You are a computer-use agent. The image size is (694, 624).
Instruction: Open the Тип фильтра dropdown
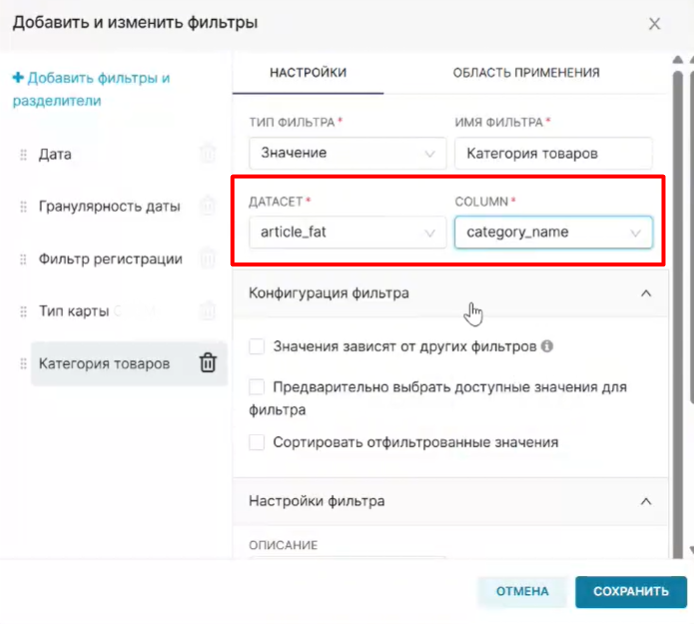point(346,154)
